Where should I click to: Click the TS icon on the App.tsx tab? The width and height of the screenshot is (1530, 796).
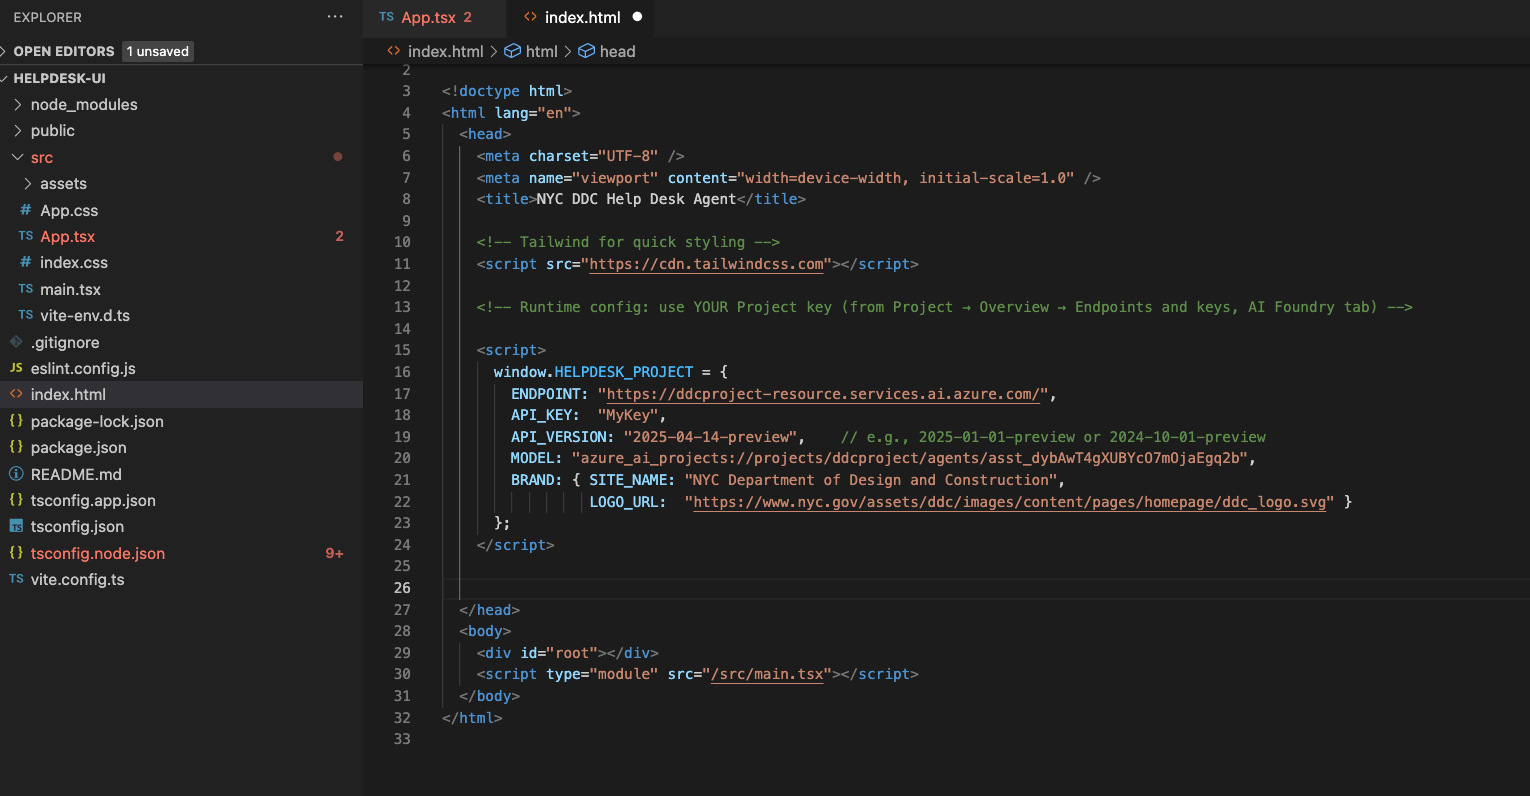[x=387, y=17]
